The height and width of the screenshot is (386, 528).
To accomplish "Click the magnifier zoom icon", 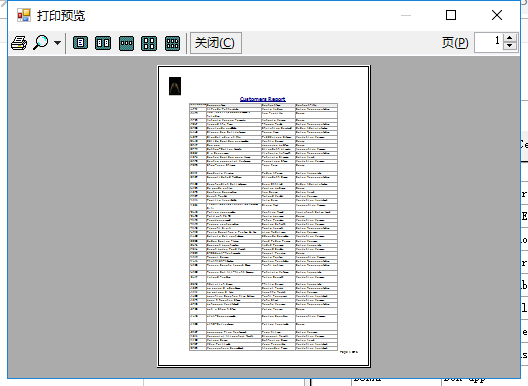I will [41, 43].
